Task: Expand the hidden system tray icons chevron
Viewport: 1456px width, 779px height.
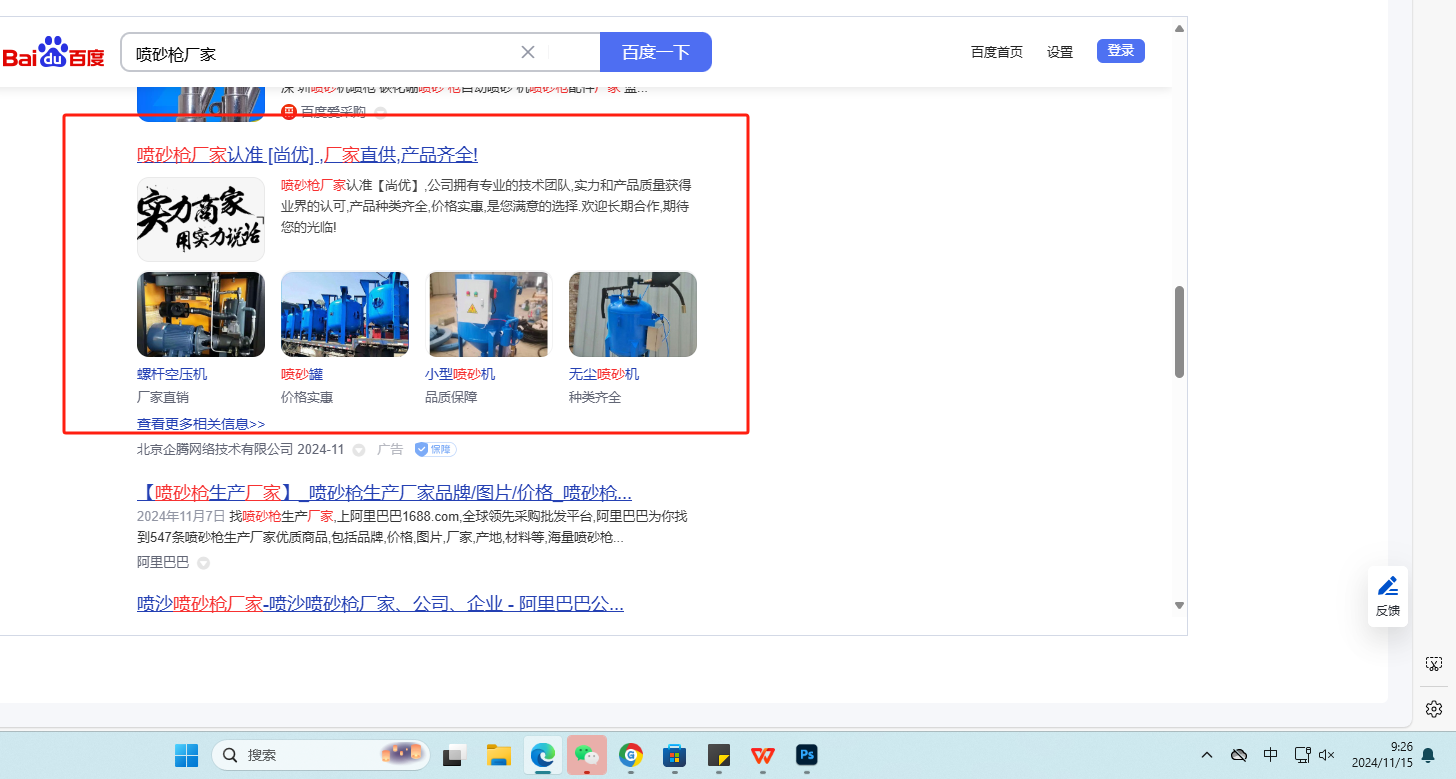Action: [1207, 755]
